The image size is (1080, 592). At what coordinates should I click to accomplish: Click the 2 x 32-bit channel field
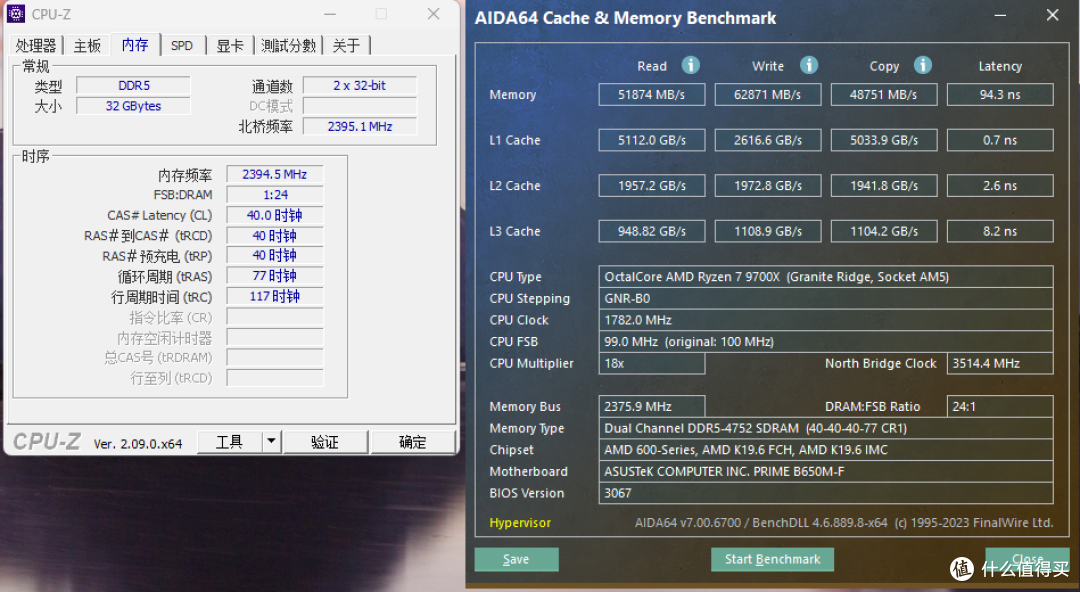tap(360, 85)
